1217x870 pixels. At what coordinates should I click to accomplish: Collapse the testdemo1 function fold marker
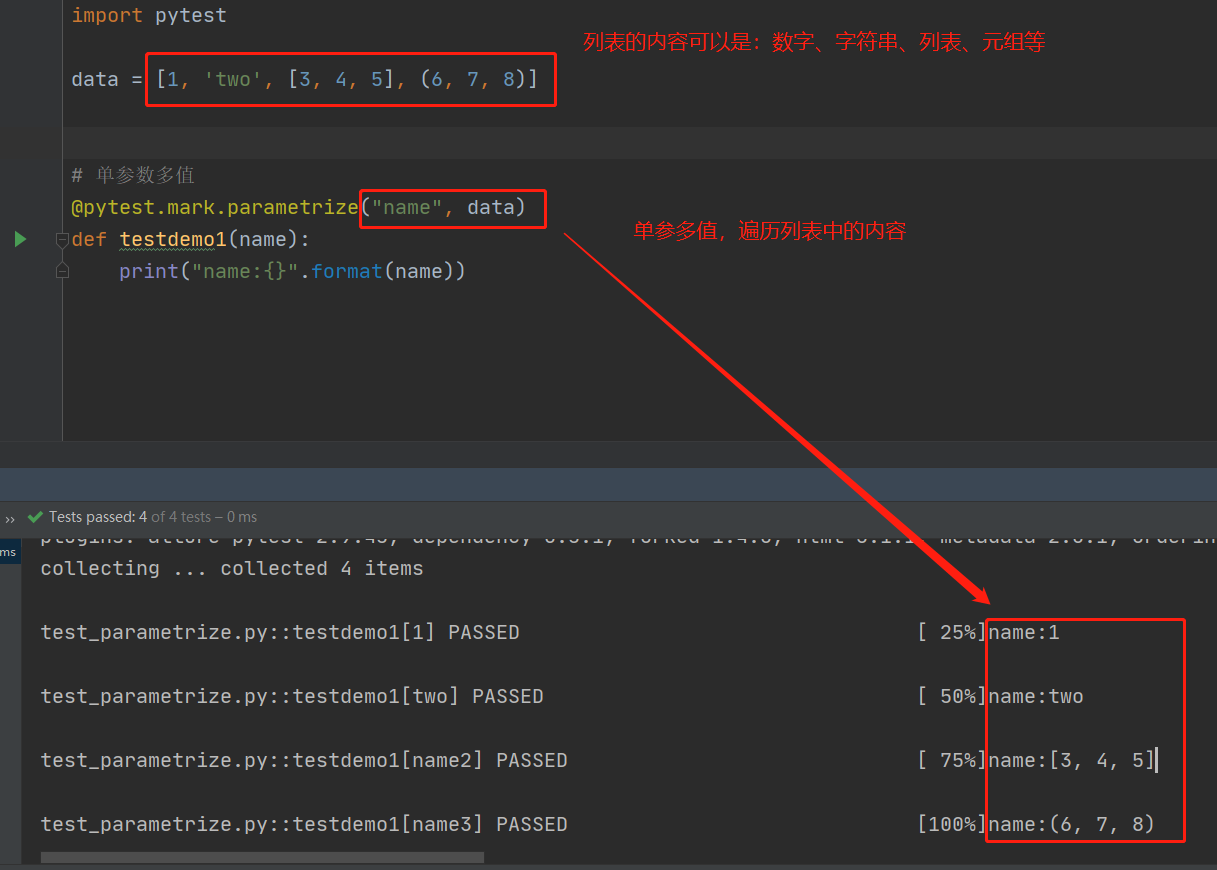point(62,240)
